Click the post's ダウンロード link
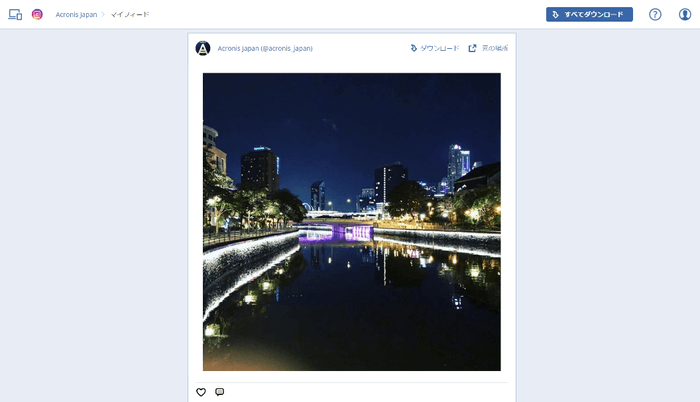The image size is (700, 402). point(435,48)
